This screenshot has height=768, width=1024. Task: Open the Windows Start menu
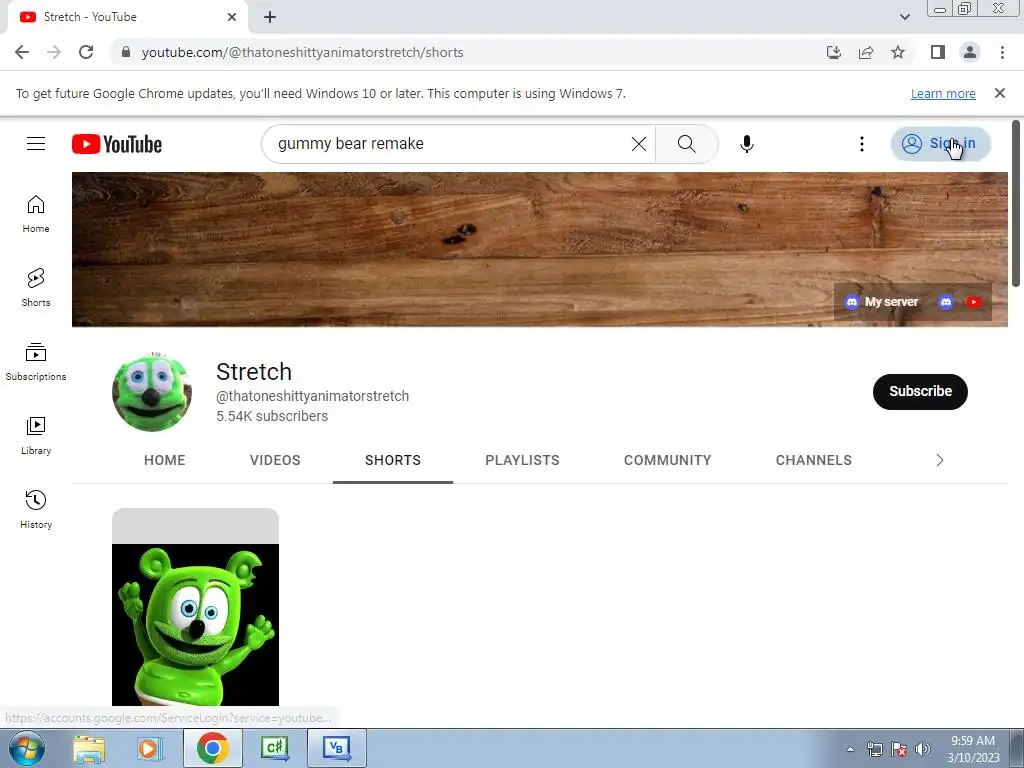coord(27,748)
